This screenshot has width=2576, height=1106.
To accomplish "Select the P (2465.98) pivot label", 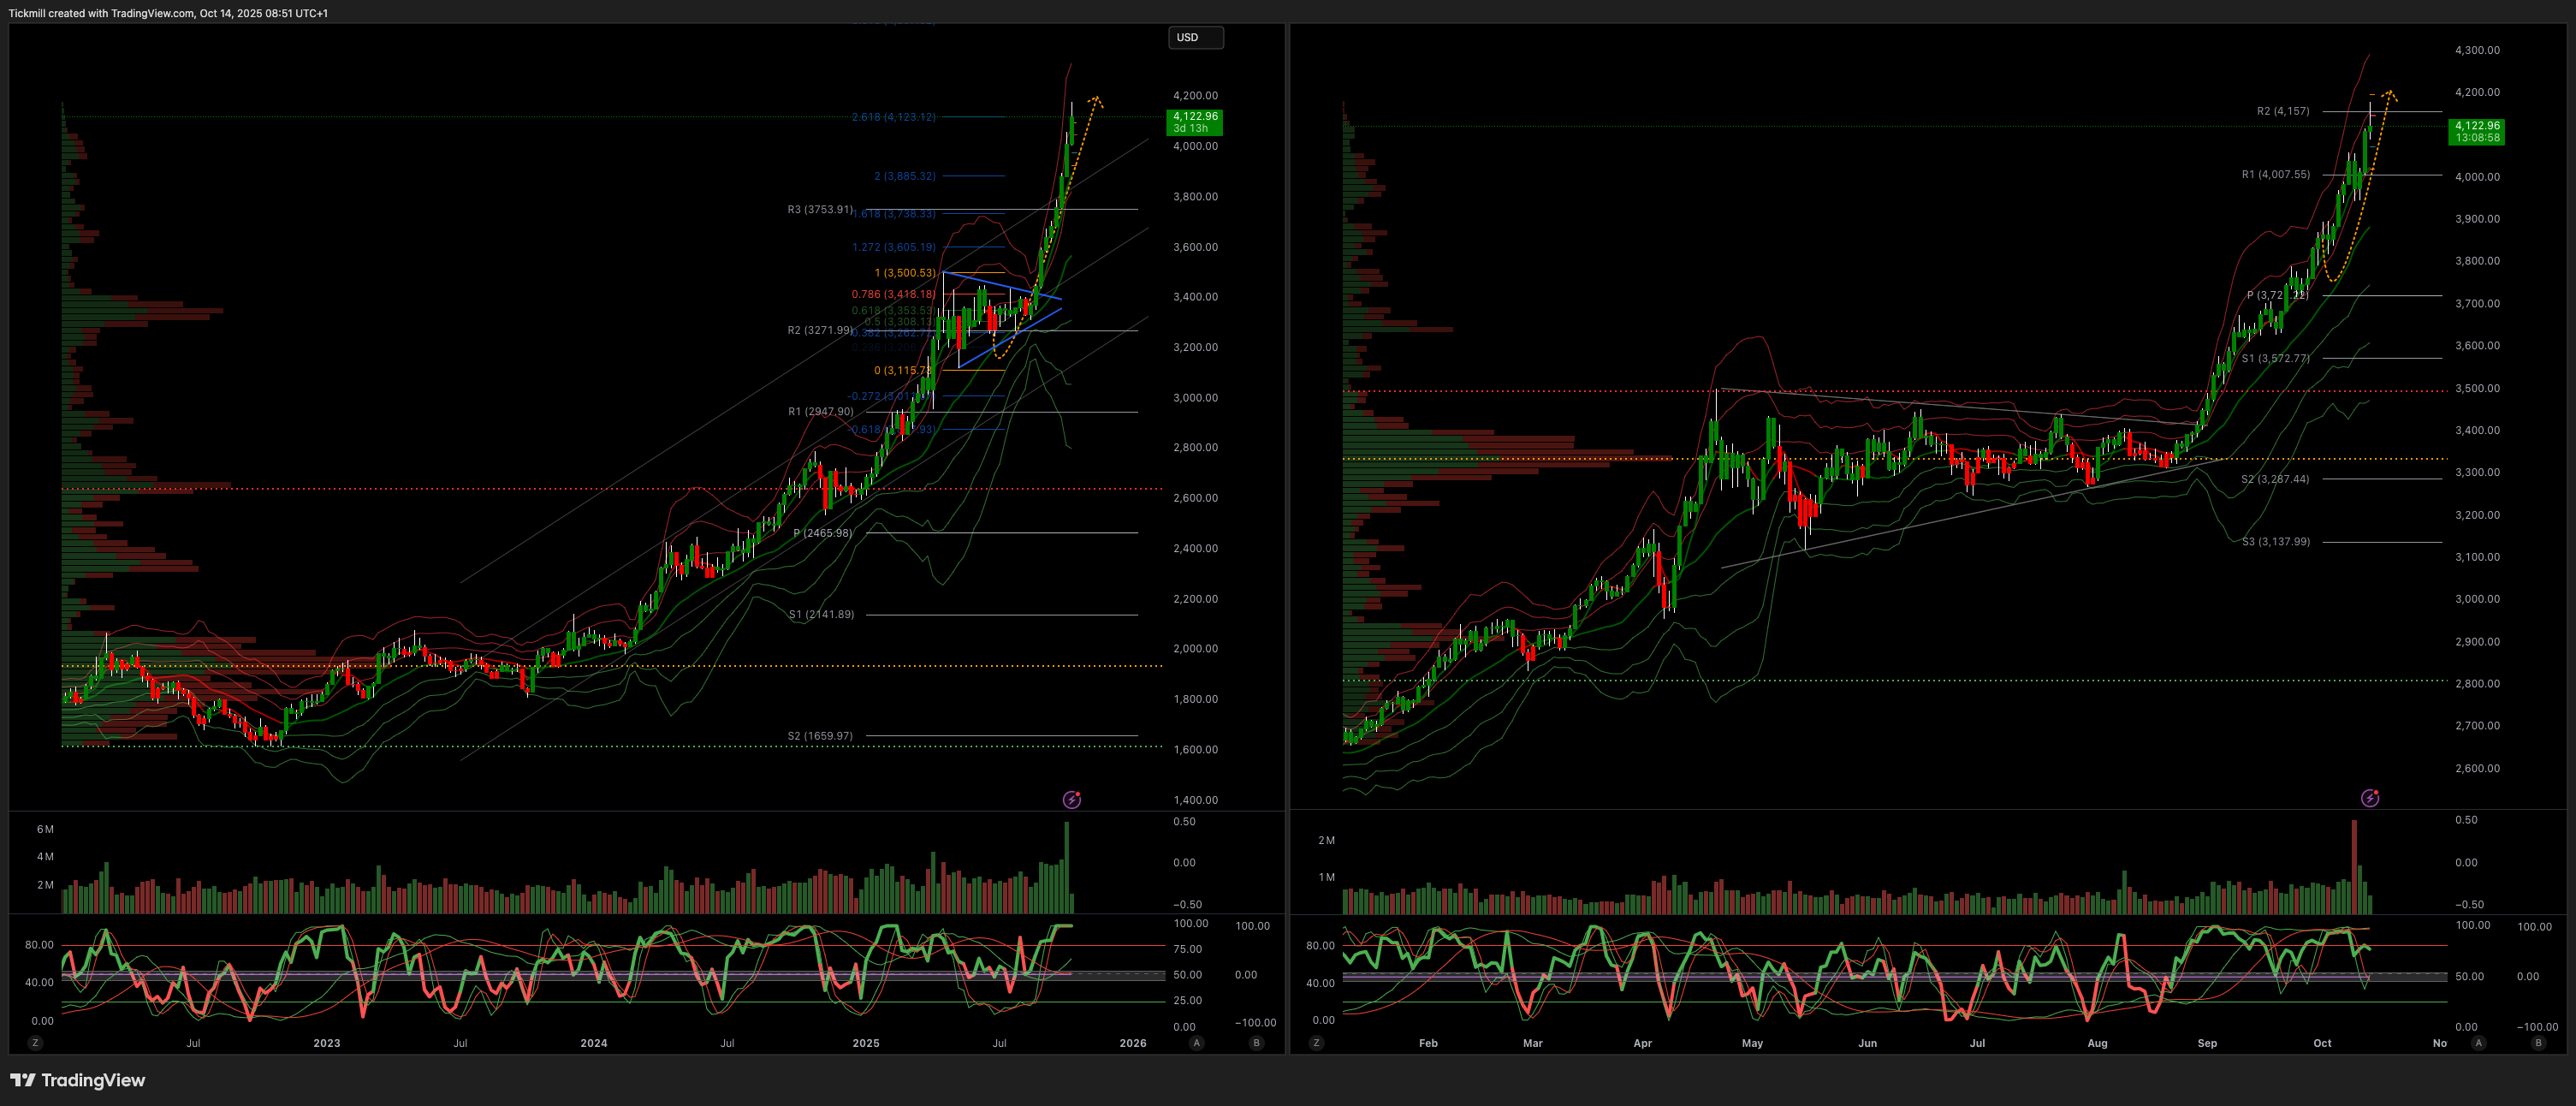I will [x=823, y=533].
